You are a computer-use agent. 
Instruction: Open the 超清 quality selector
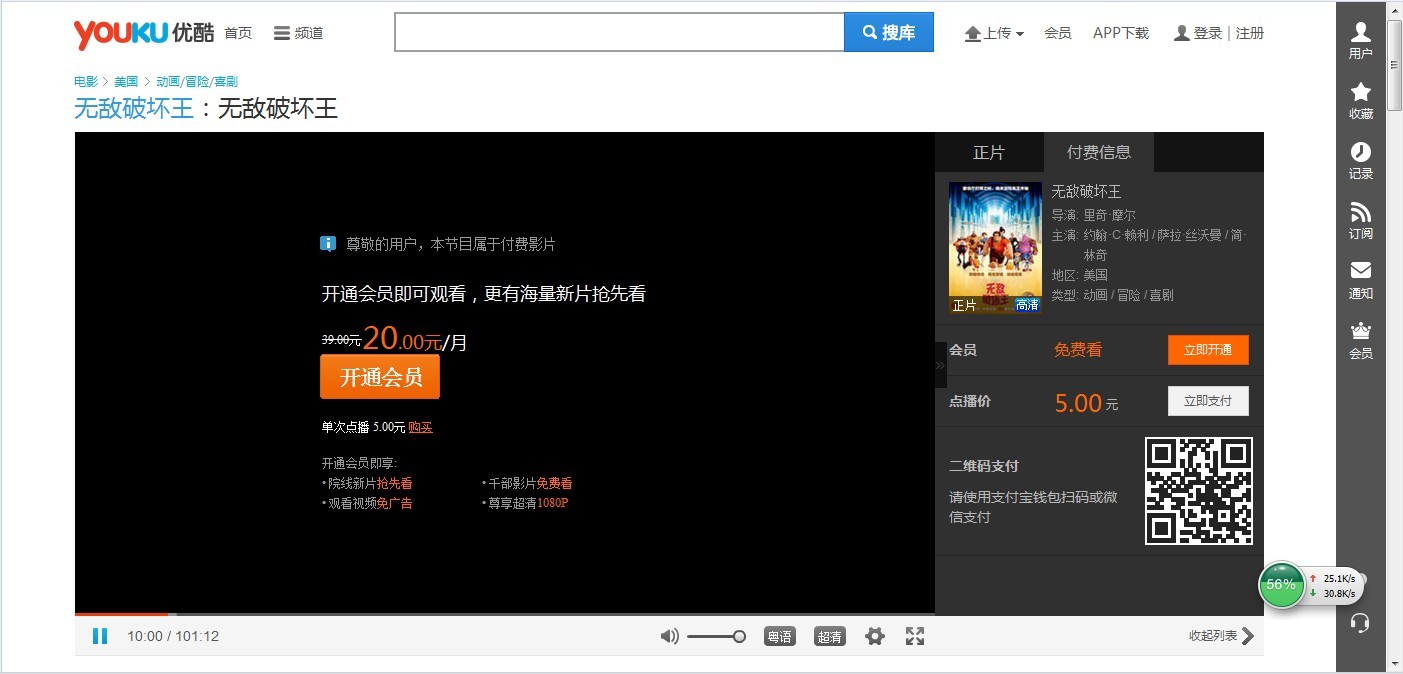829,636
